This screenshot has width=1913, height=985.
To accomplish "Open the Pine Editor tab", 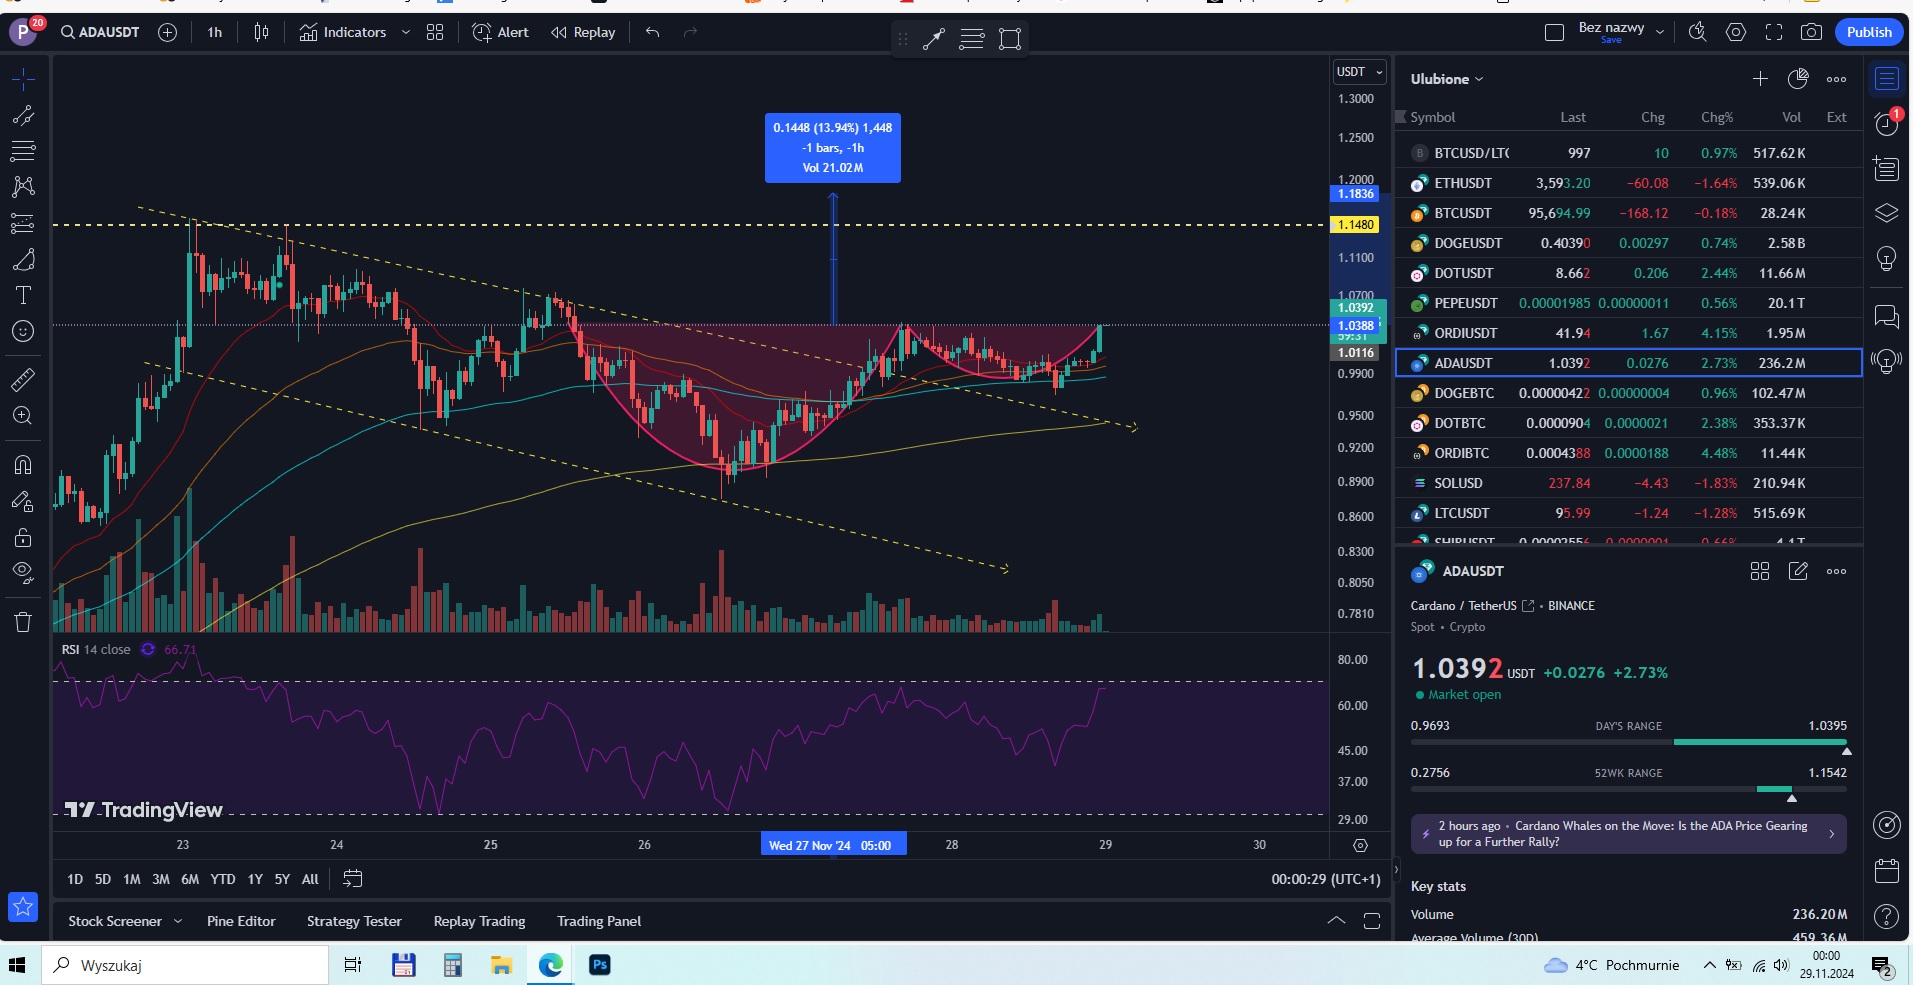I will (241, 921).
